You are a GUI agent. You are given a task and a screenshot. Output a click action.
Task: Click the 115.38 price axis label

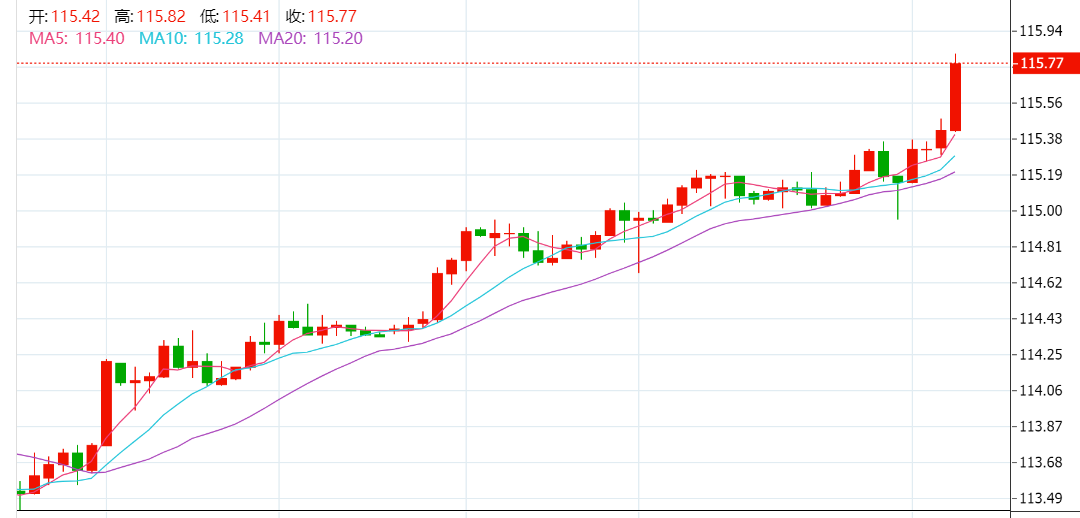(1040, 139)
